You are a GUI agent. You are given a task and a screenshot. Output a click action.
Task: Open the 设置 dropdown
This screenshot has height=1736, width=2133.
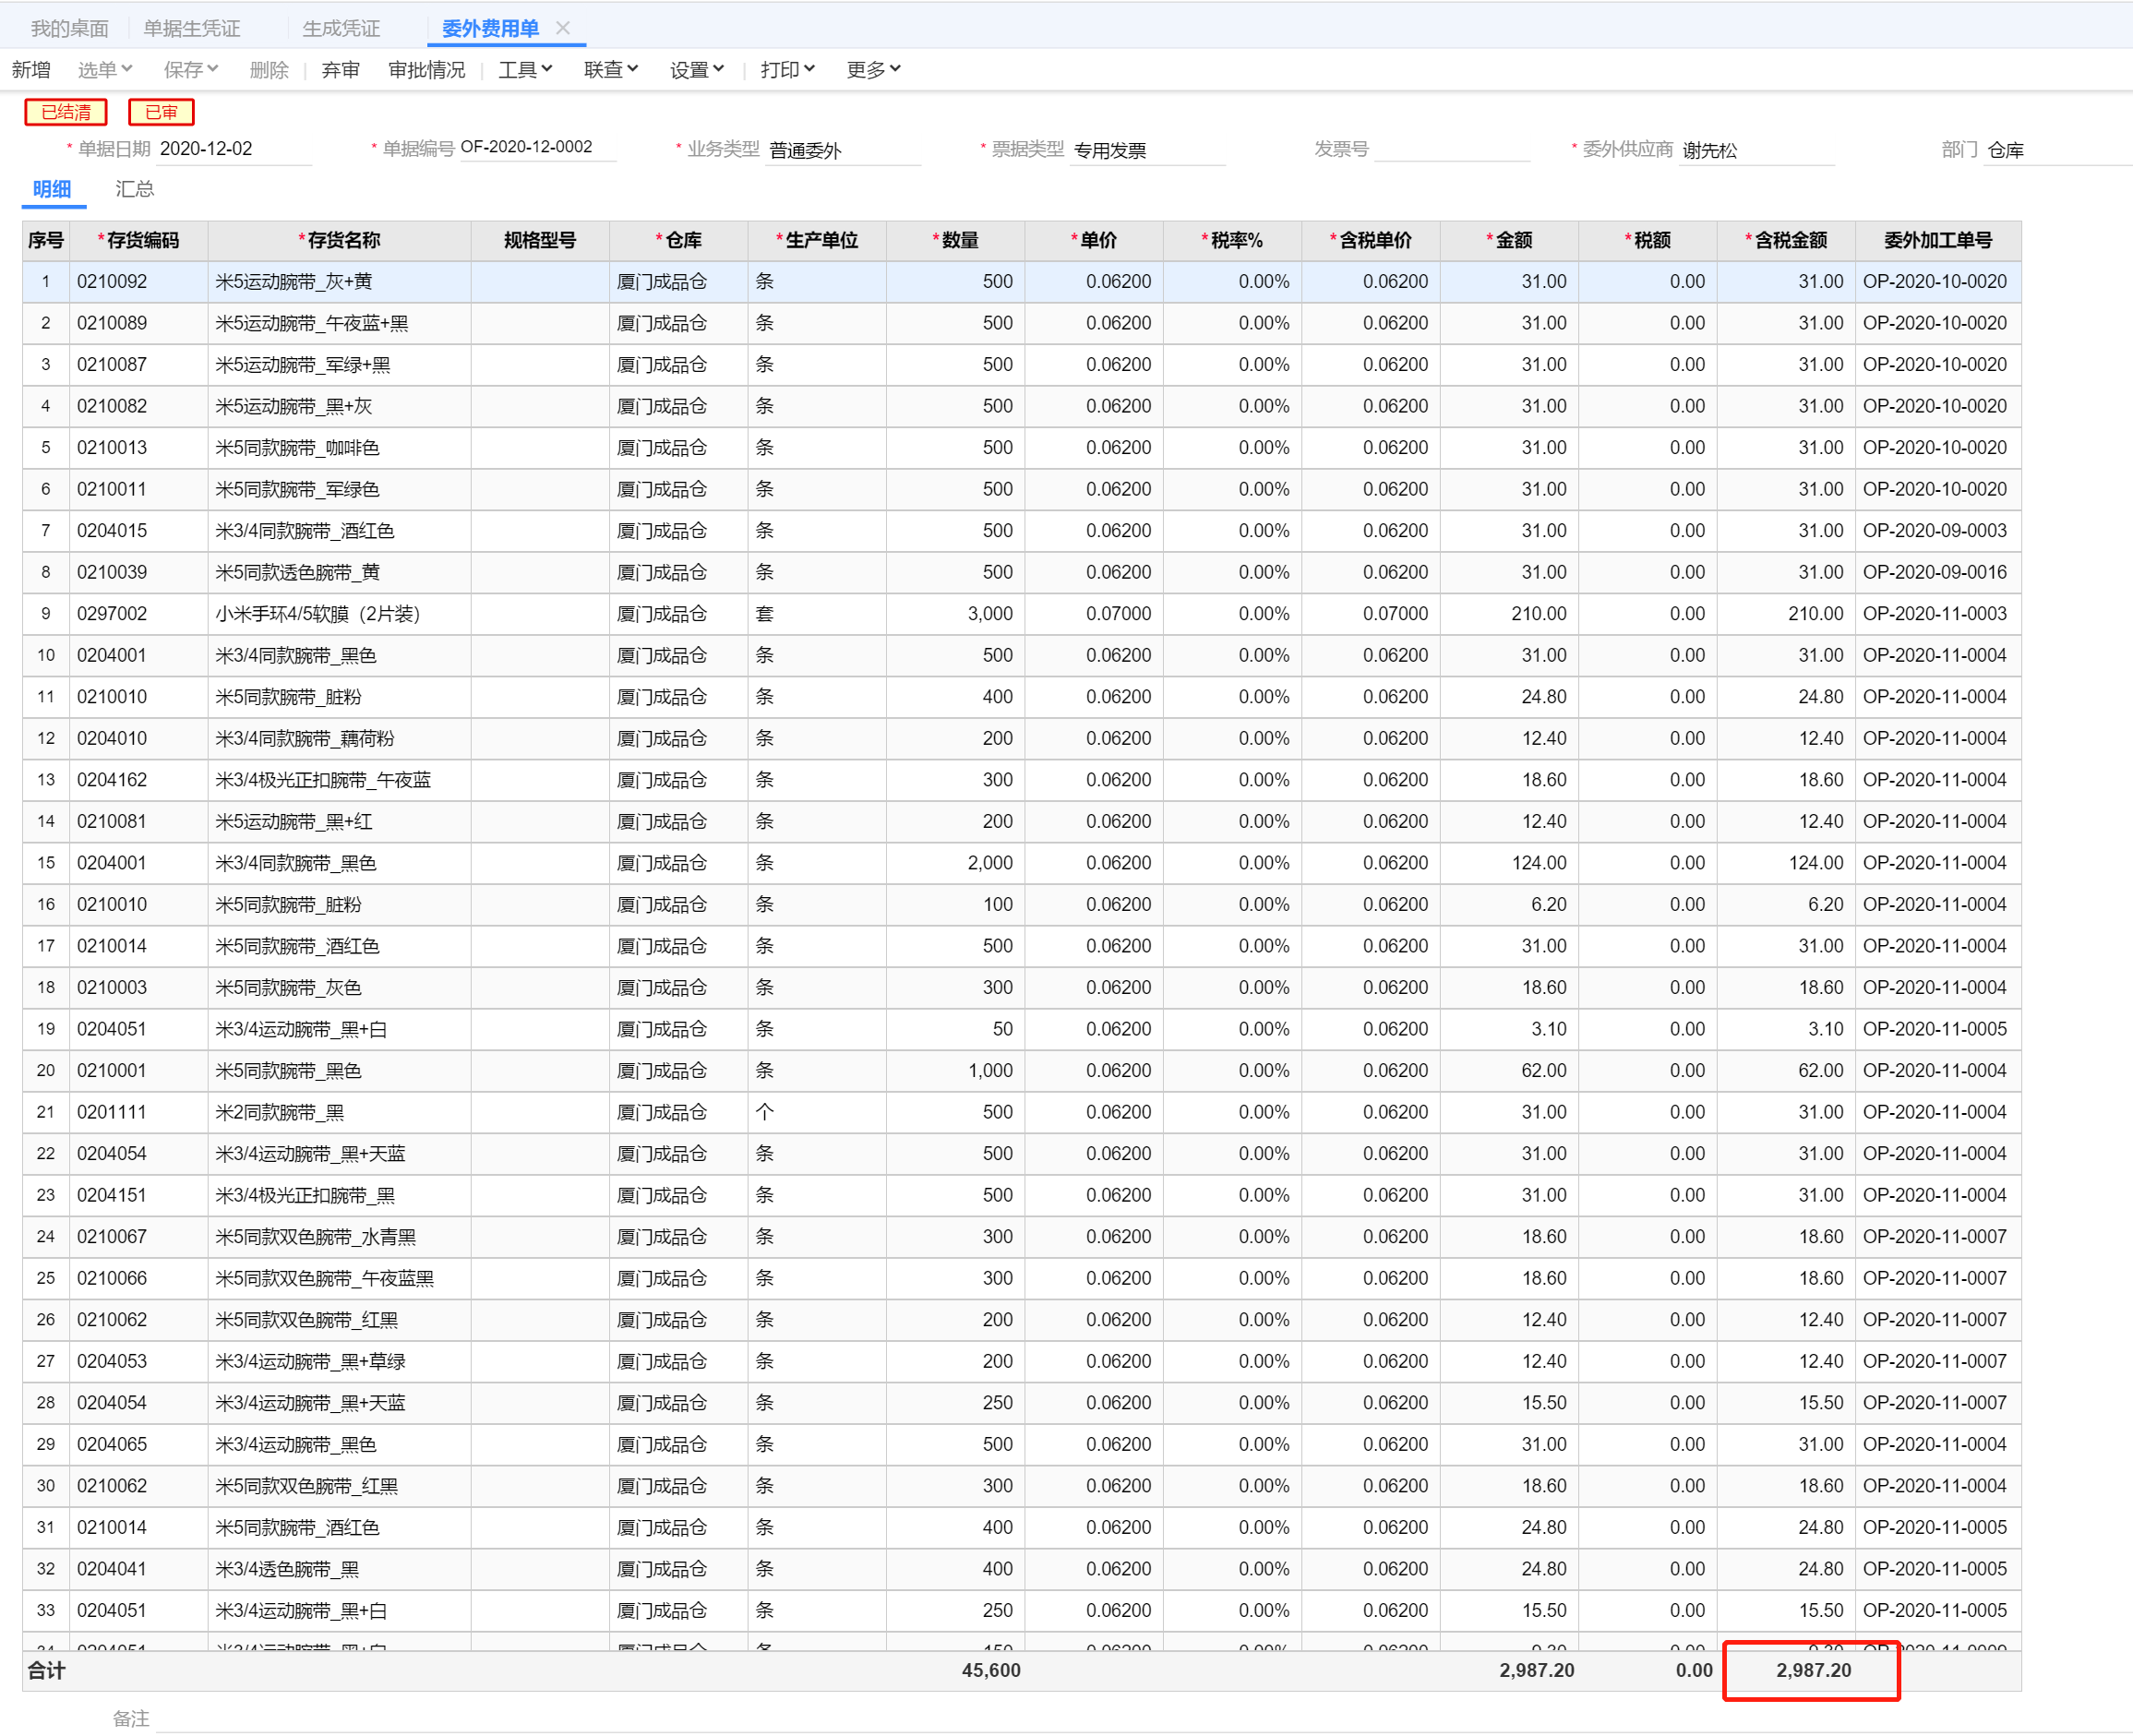pos(697,69)
